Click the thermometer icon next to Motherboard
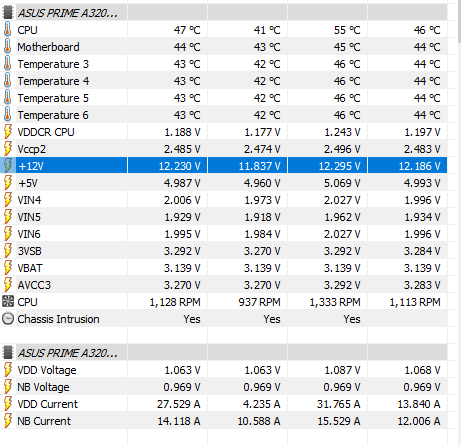 pyautogui.click(x=7, y=47)
